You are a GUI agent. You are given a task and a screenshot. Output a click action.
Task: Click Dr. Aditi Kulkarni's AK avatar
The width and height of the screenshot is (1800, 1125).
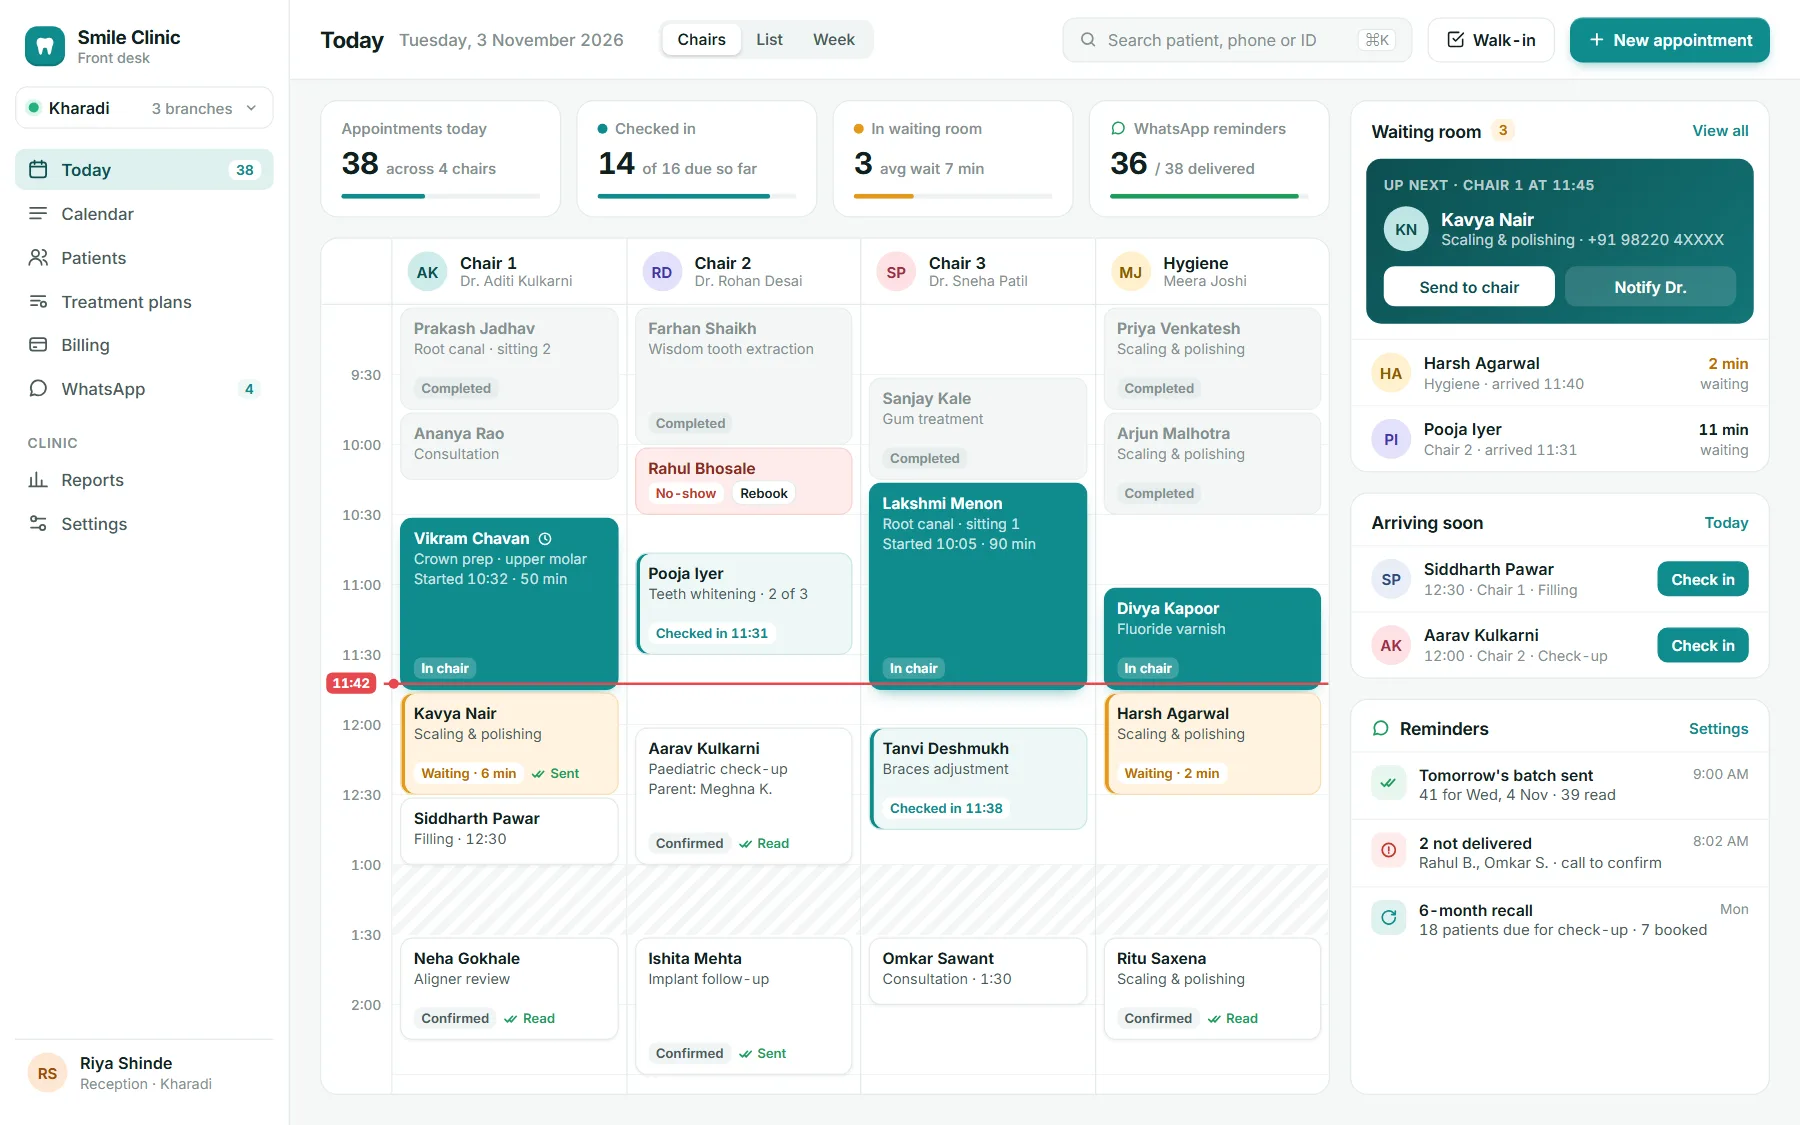tap(428, 272)
